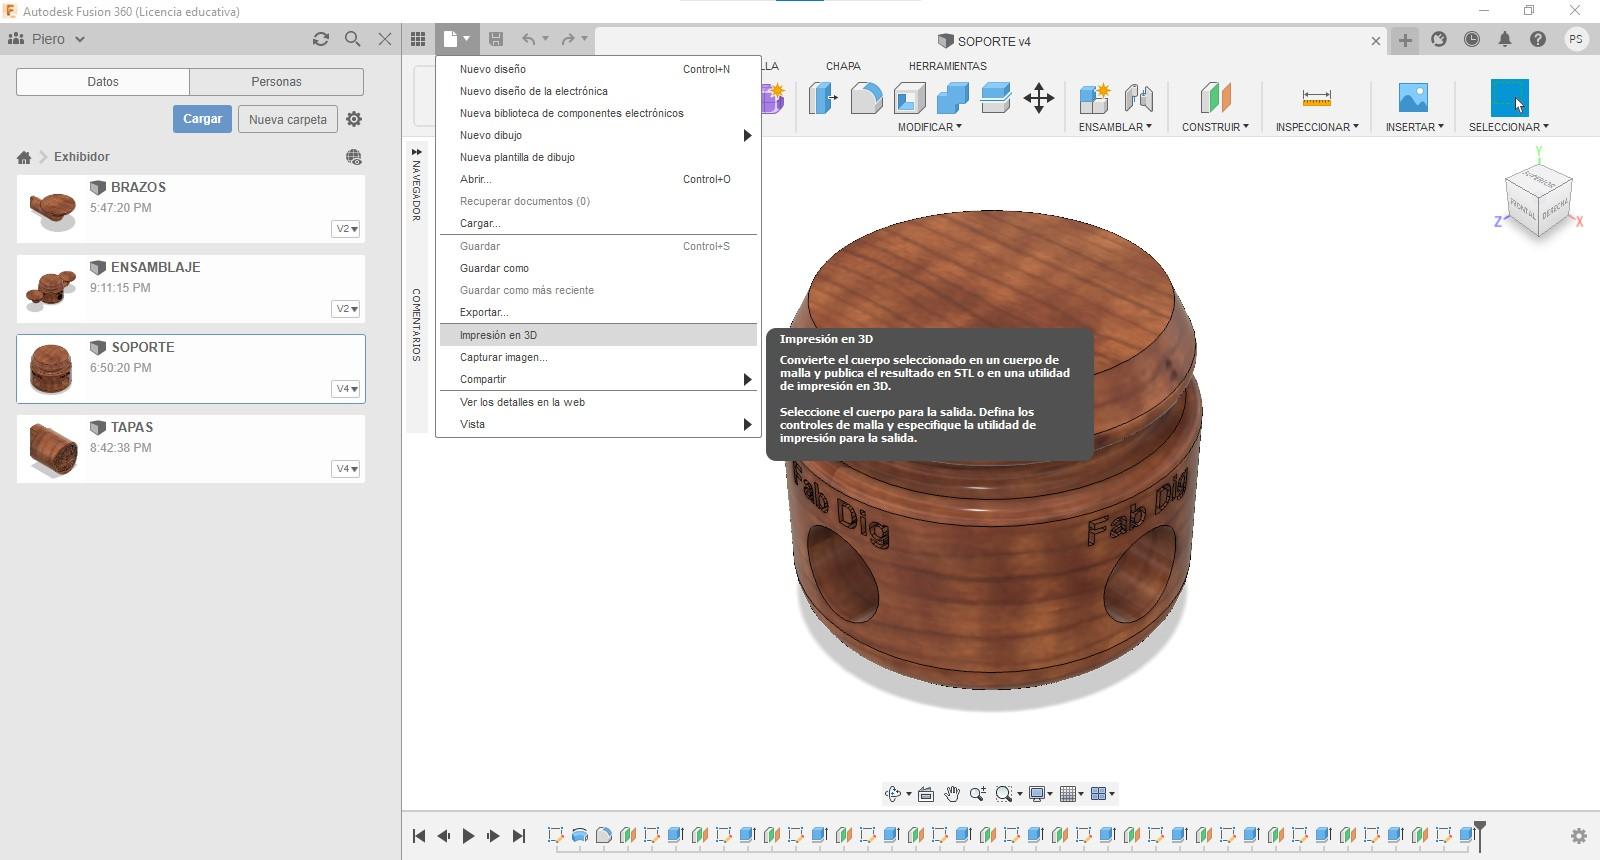
Task: Open the Piero team dropdown
Action: [x=47, y=39]
